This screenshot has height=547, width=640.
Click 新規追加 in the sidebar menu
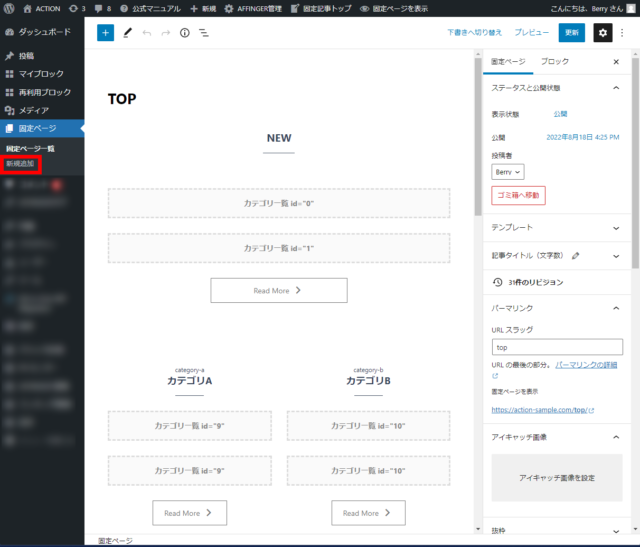(21, 163)
